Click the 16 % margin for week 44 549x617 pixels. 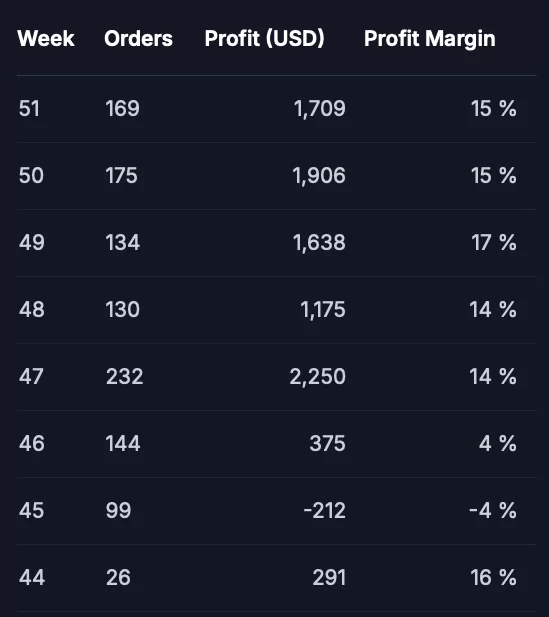point(494,577)
